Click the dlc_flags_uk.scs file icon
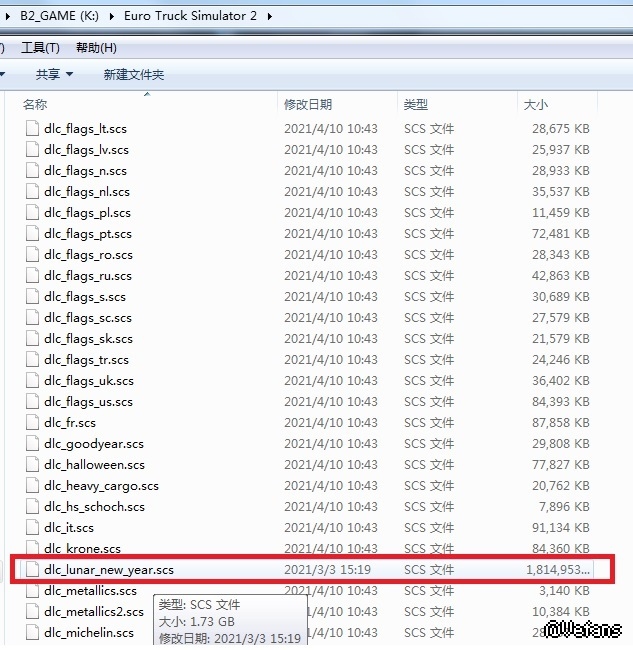633x650 pixels. 32,381
